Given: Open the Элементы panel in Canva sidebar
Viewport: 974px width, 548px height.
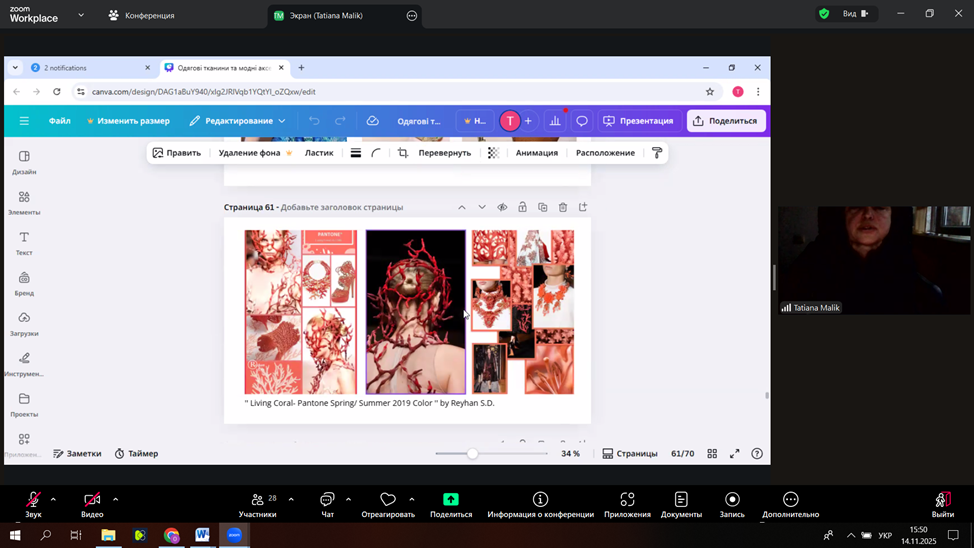Looking at the screenshot, I should [x=24, y=202].
